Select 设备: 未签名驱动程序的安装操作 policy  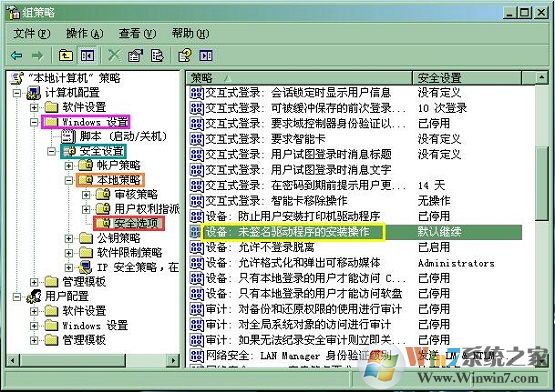[287, 232]
